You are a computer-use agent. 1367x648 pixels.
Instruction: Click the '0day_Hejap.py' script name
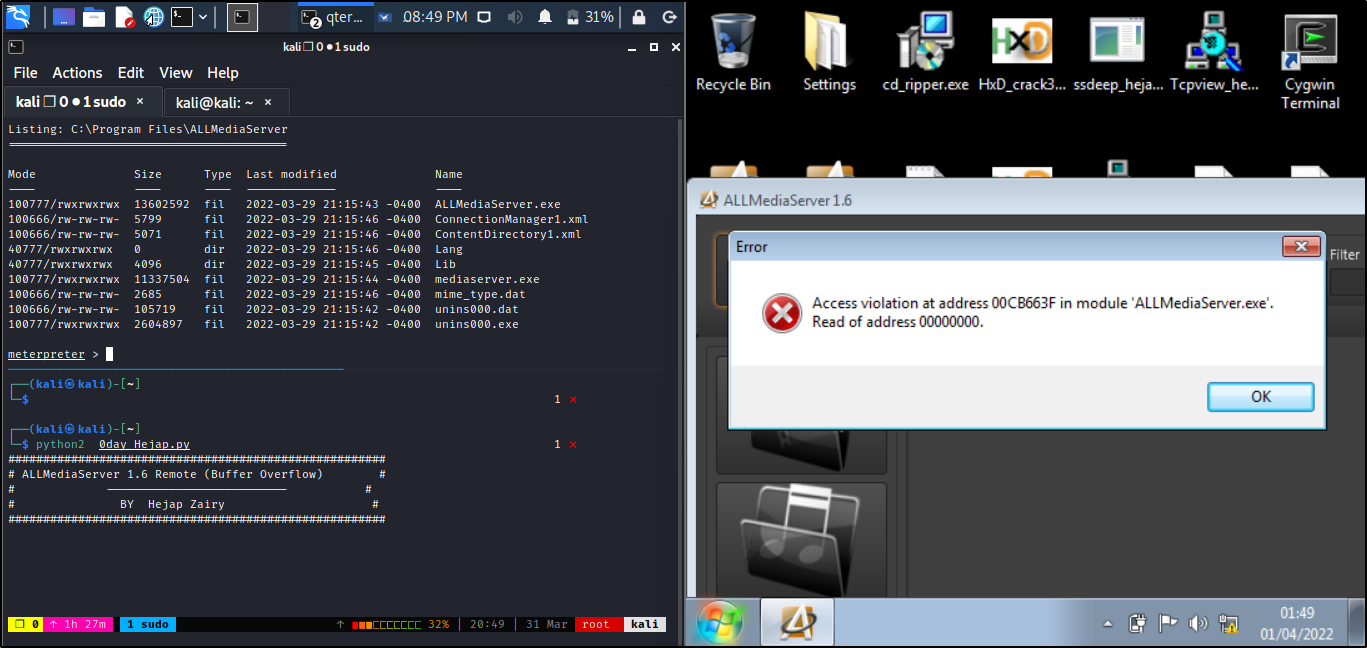[144, 444]
